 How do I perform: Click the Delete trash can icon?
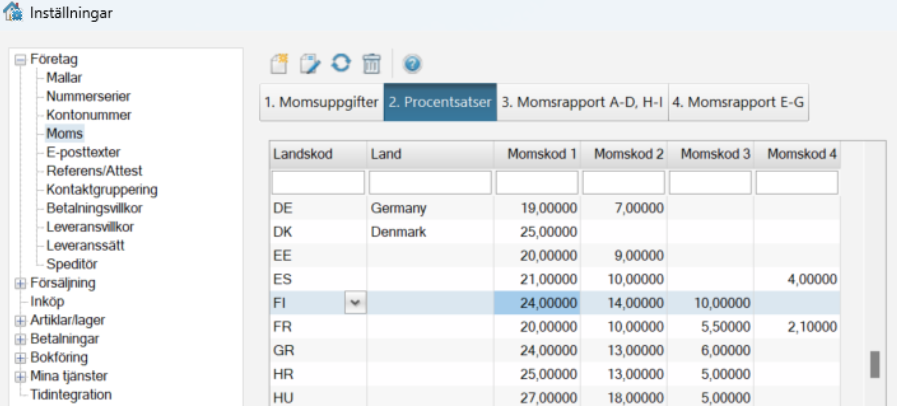point(372,63)
